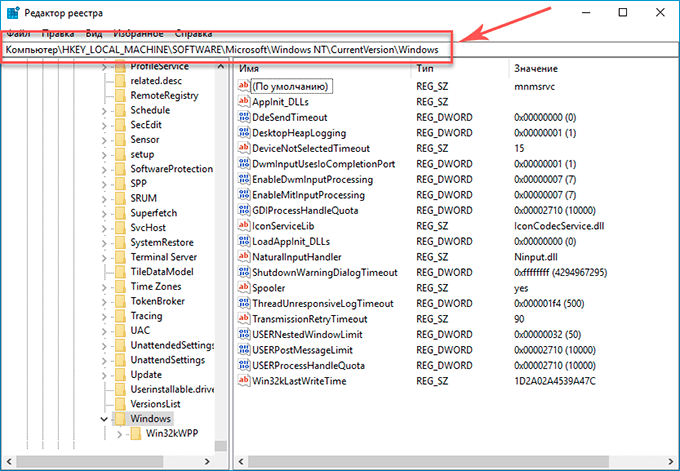Click the DWORD icon for DdeSendTimeout

click(244, 117)
